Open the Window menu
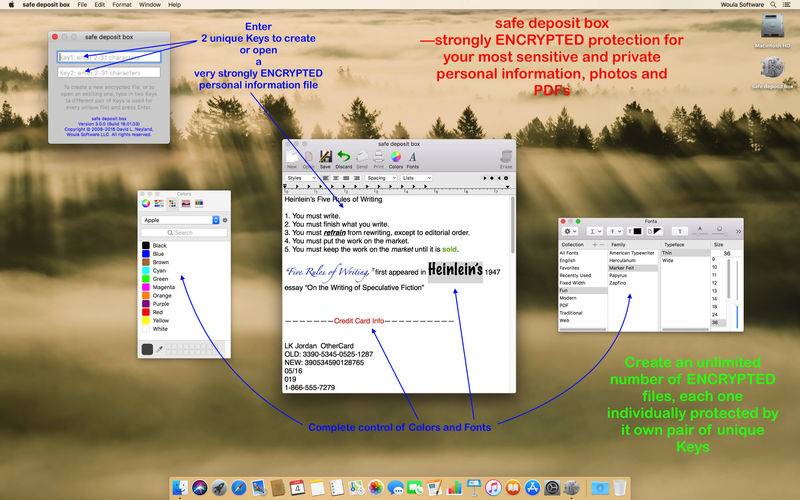Image resolution: width=800 pixels, height=500 pixels. point(150,5)
